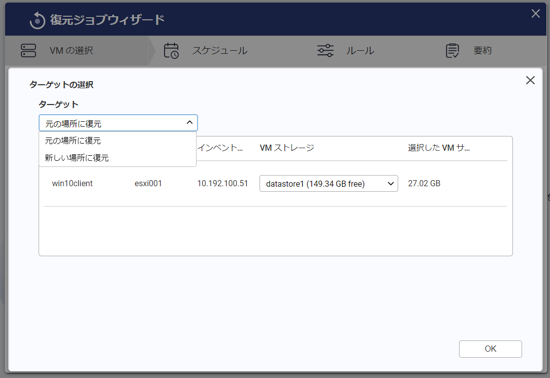The height and width of the screenshot is (378, 550).
Task: Click the esxi001 host cell
Action: click(148, 183)
